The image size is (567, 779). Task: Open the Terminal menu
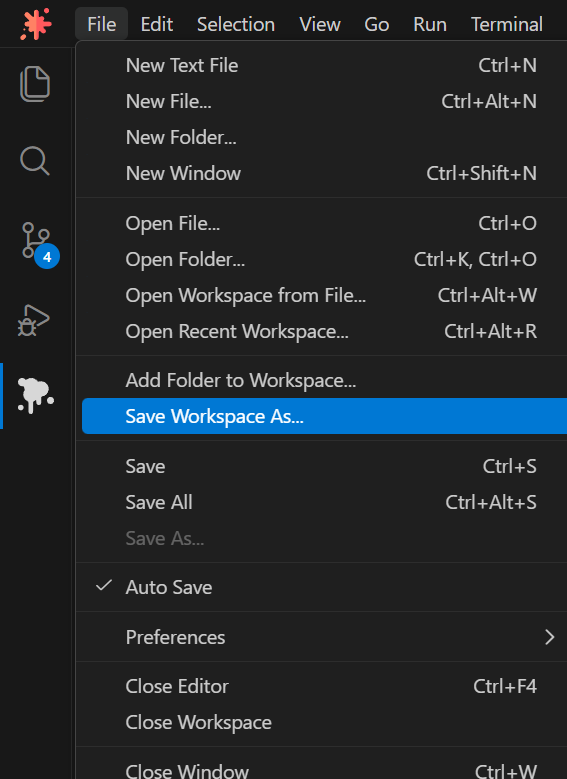[506, 24]
